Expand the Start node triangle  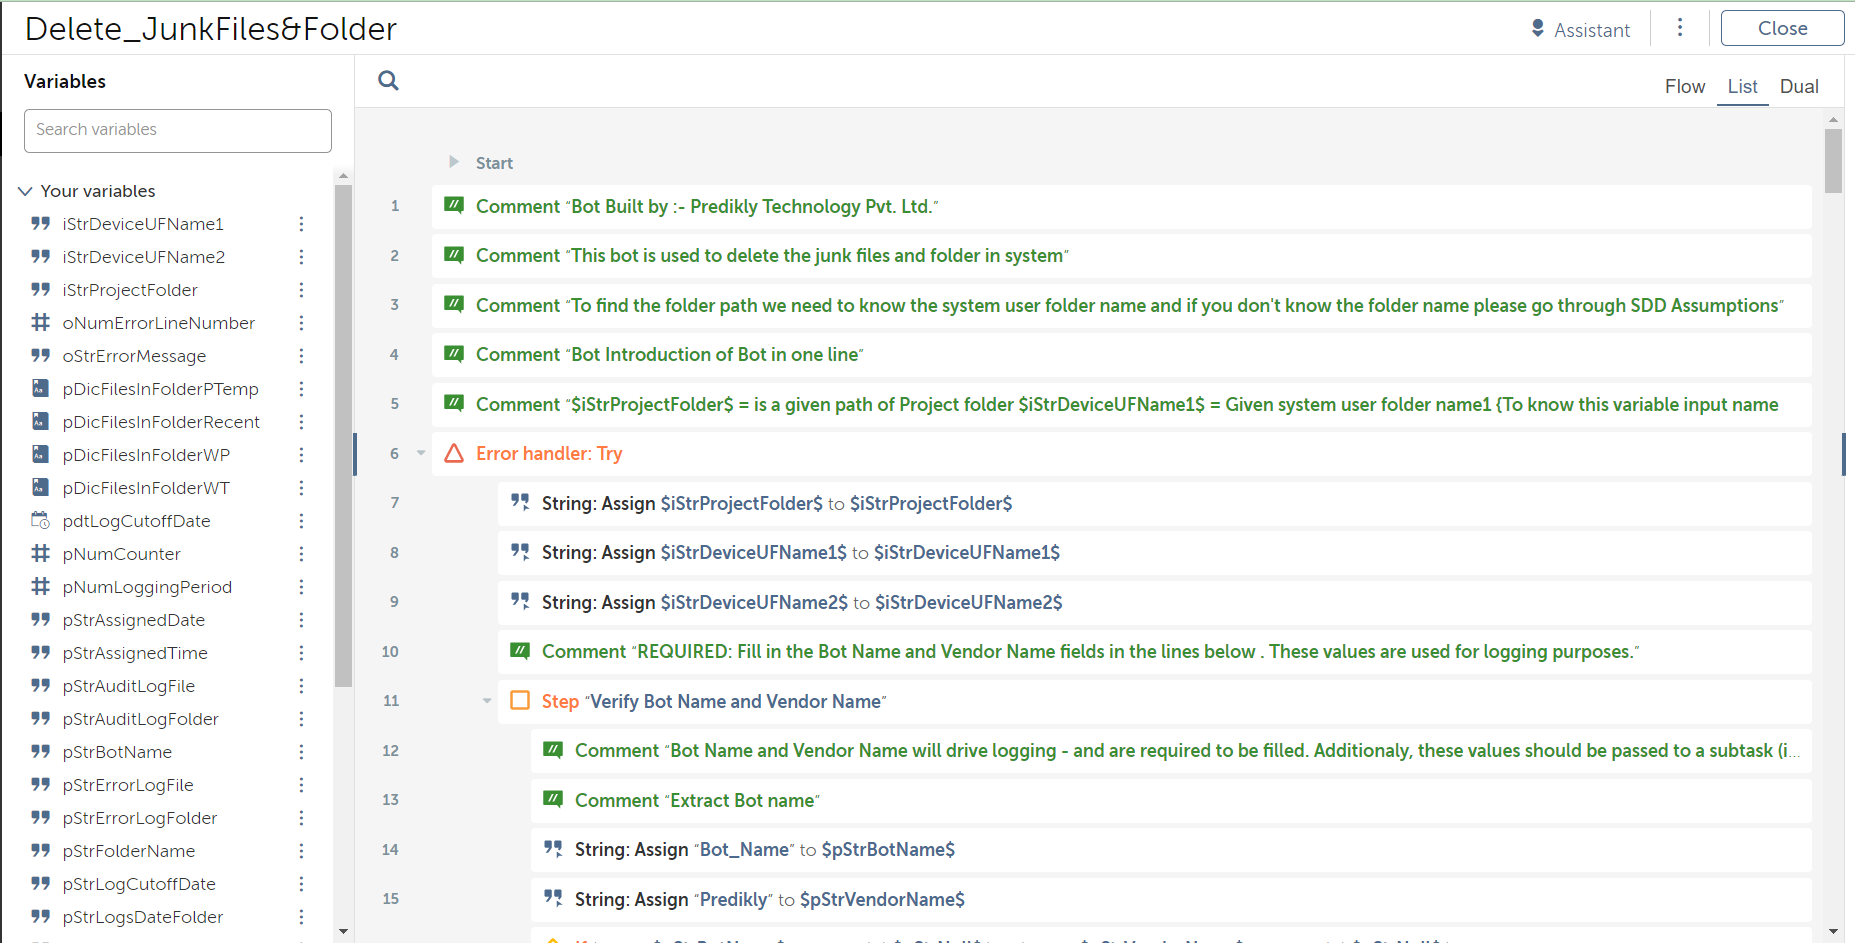[x=454, y=162]
